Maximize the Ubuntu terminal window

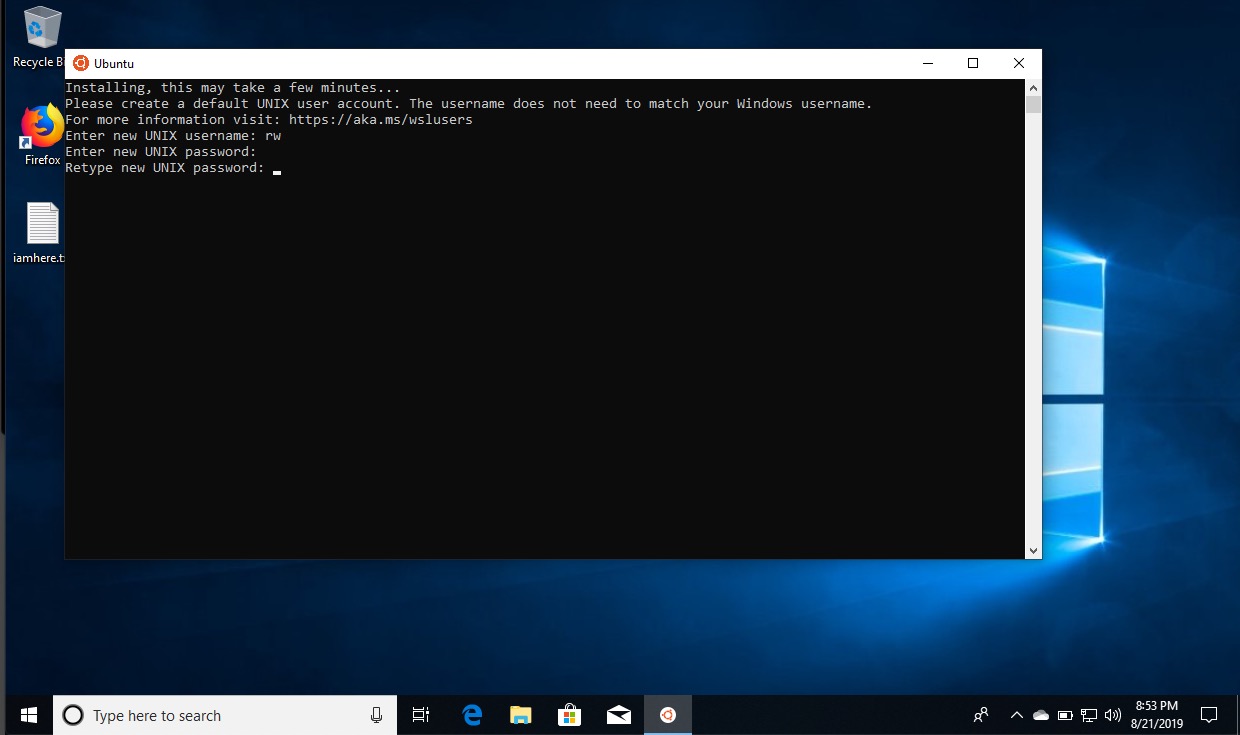pyautogui.click(x=972, y=63)
